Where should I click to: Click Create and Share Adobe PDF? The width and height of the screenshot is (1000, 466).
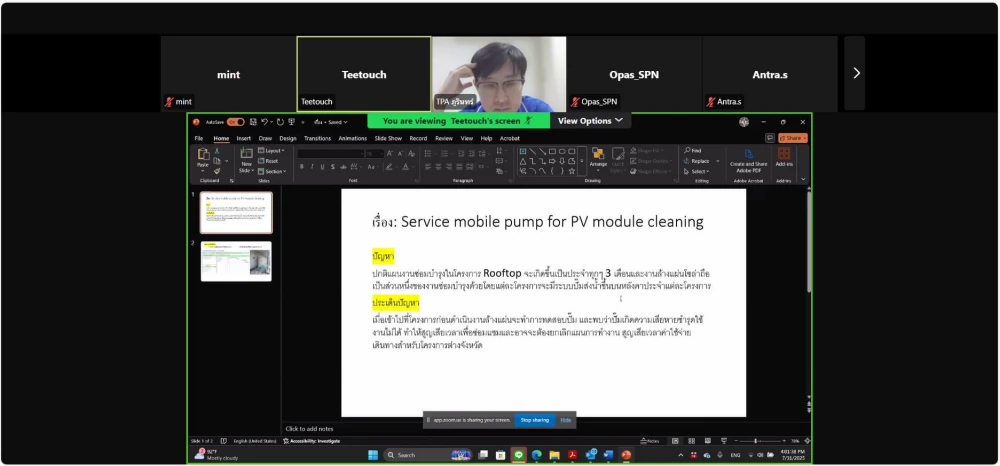pos(749,159)
